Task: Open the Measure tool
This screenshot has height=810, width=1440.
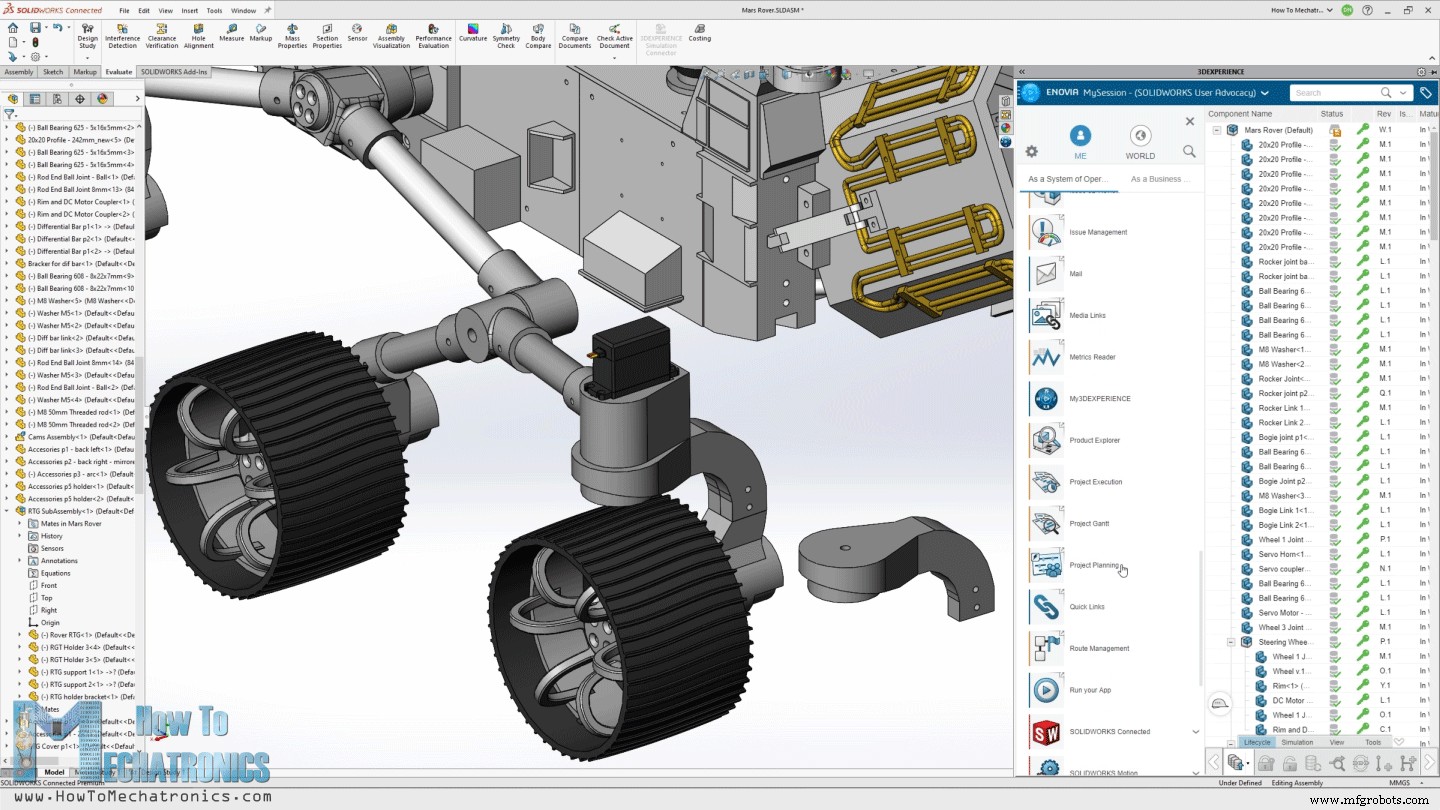Action: (x=231, y=35)
